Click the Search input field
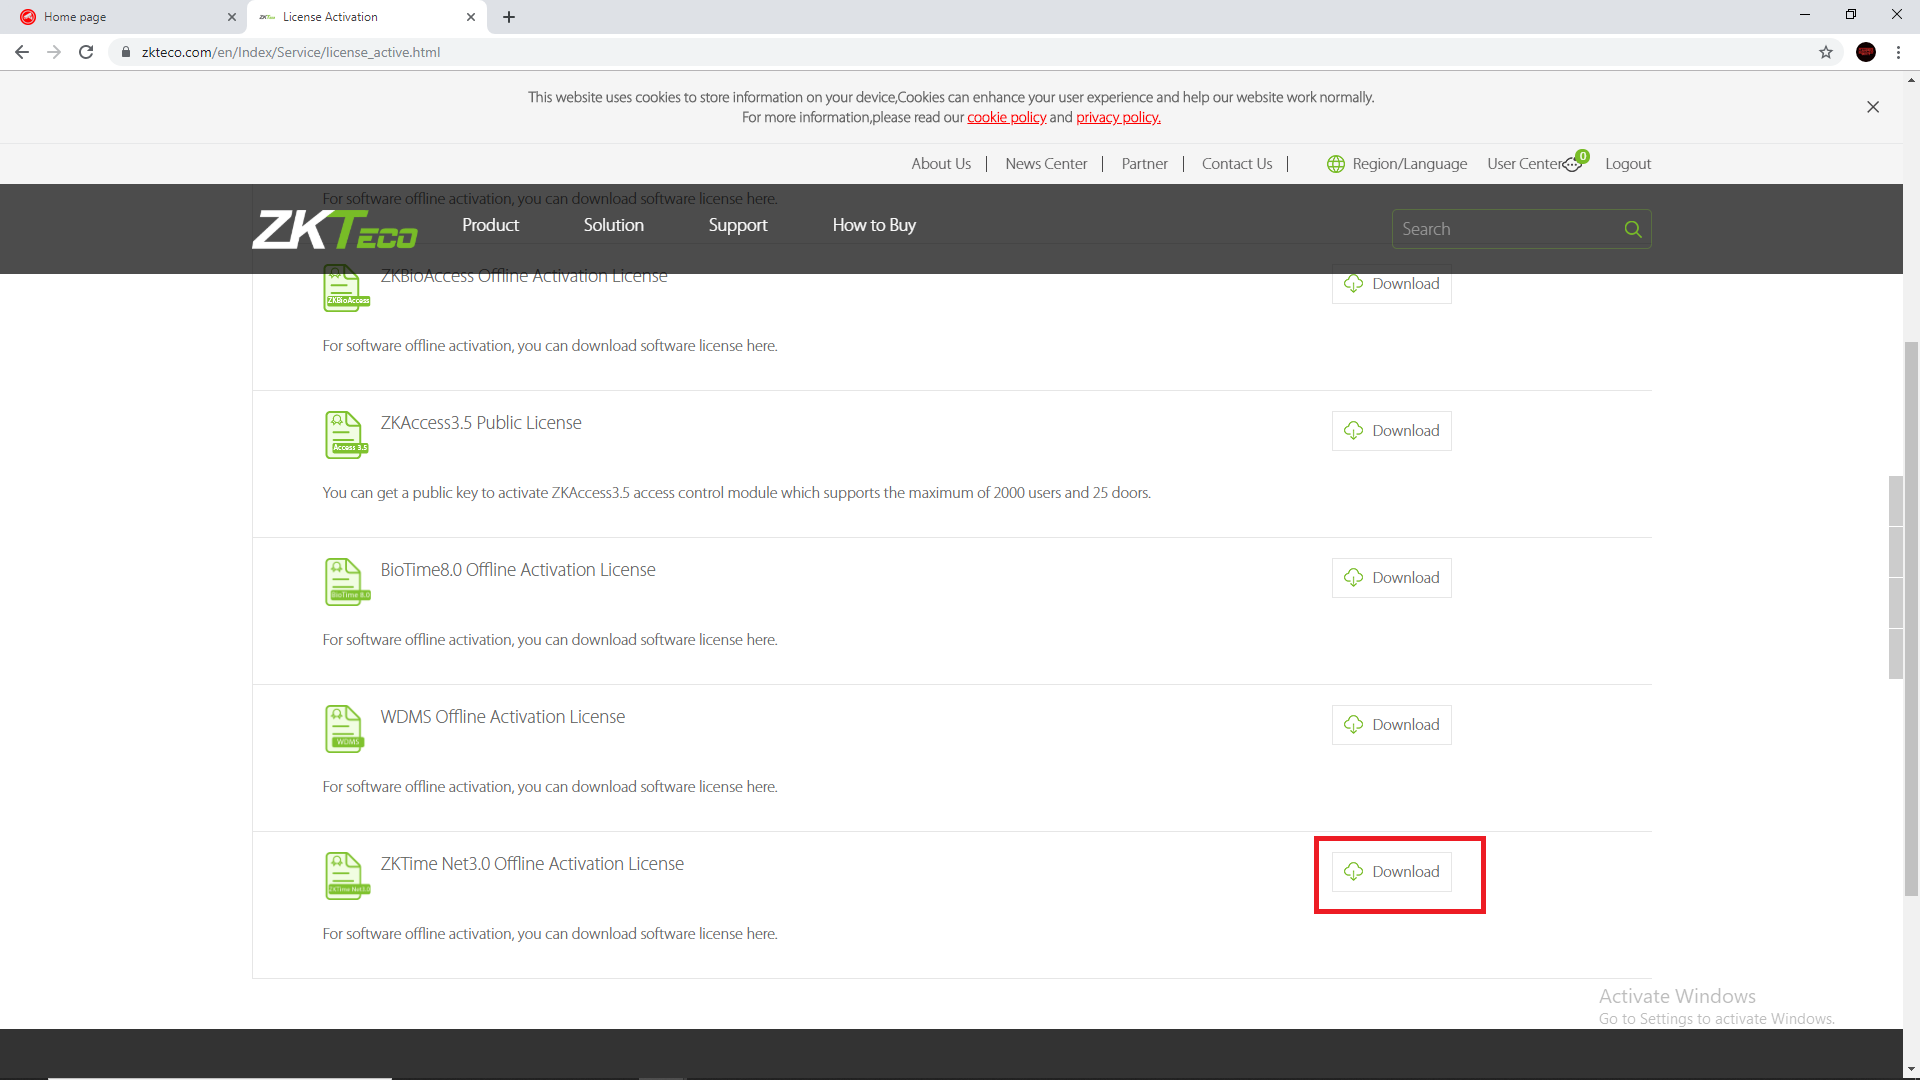Screen dimensions: 1920x1080 click(1505, 229)
